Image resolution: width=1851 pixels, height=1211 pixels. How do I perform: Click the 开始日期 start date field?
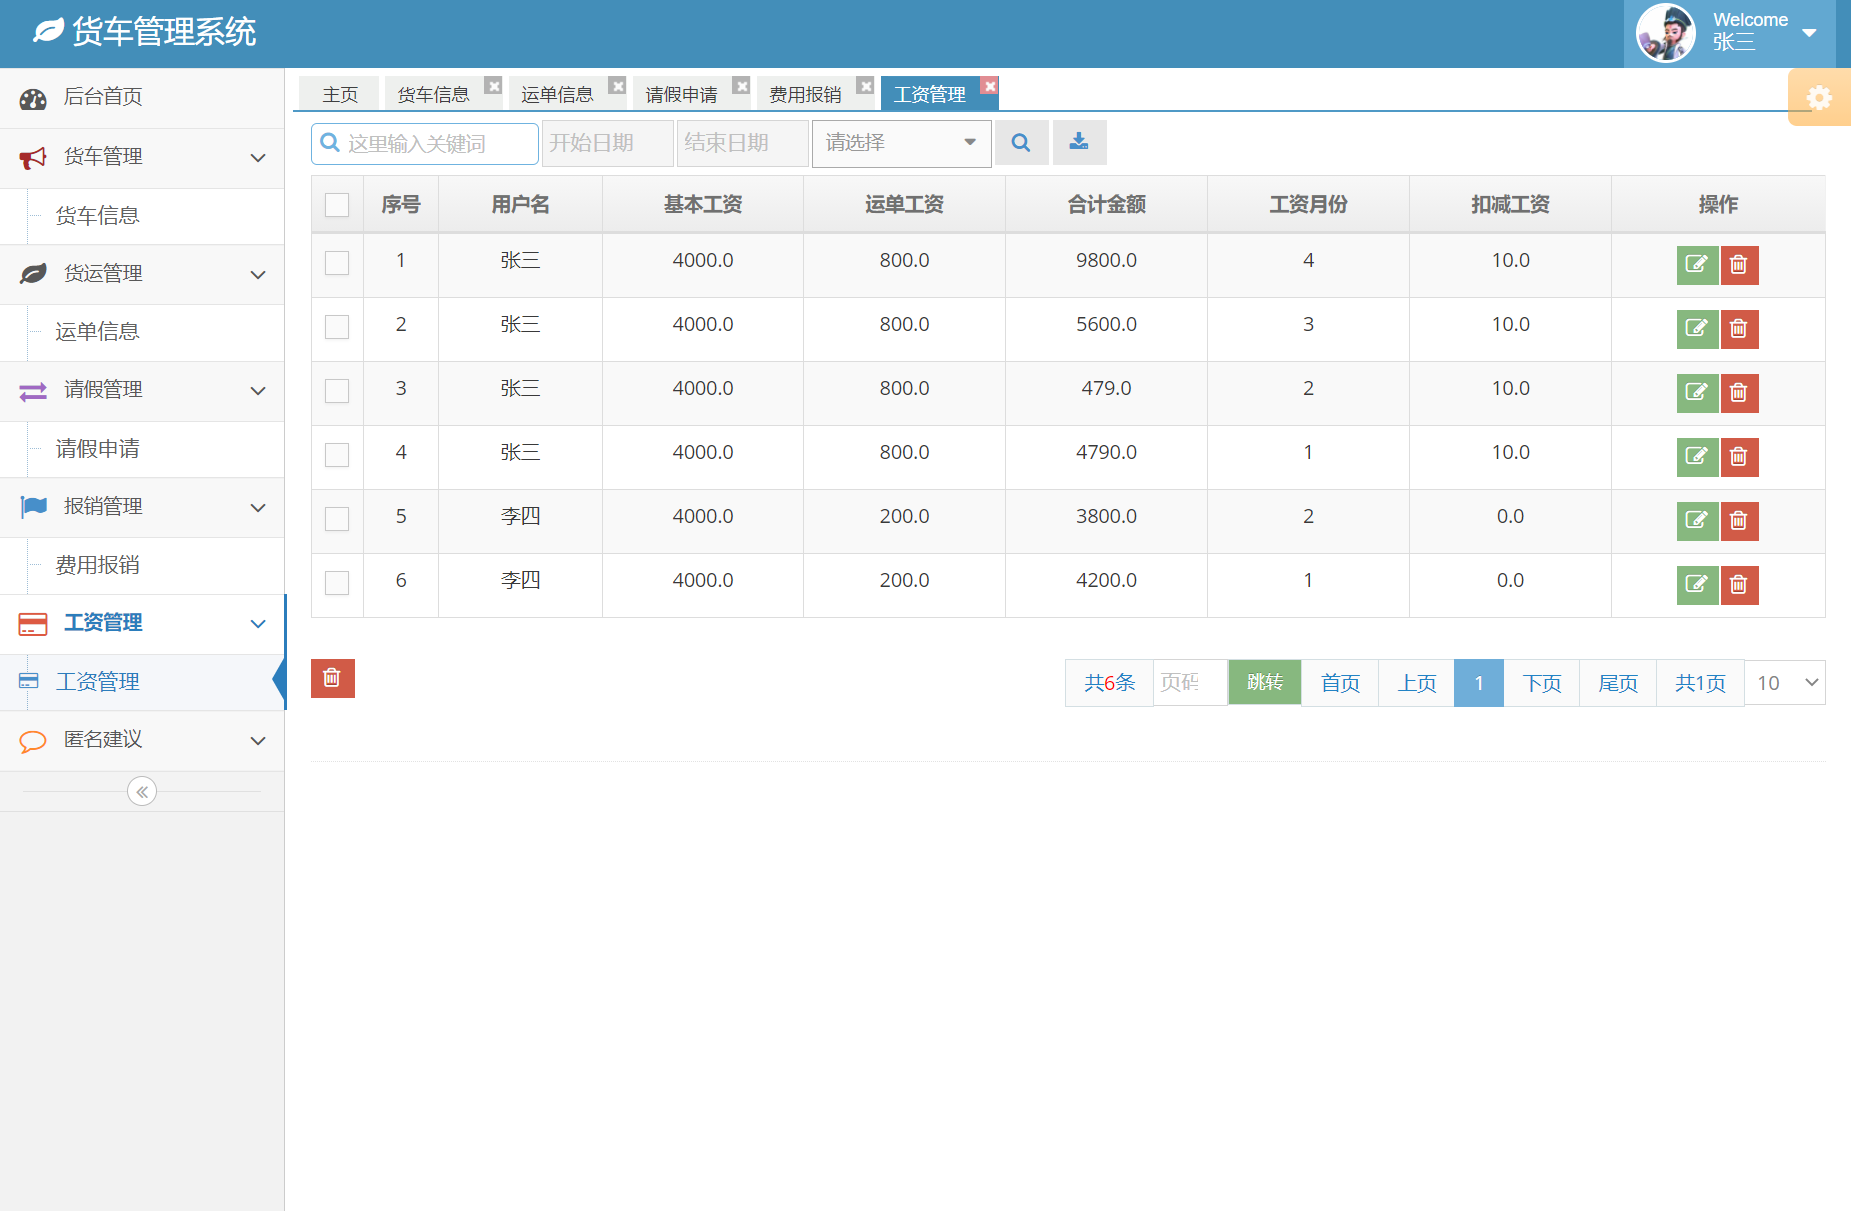coord(605,142)
